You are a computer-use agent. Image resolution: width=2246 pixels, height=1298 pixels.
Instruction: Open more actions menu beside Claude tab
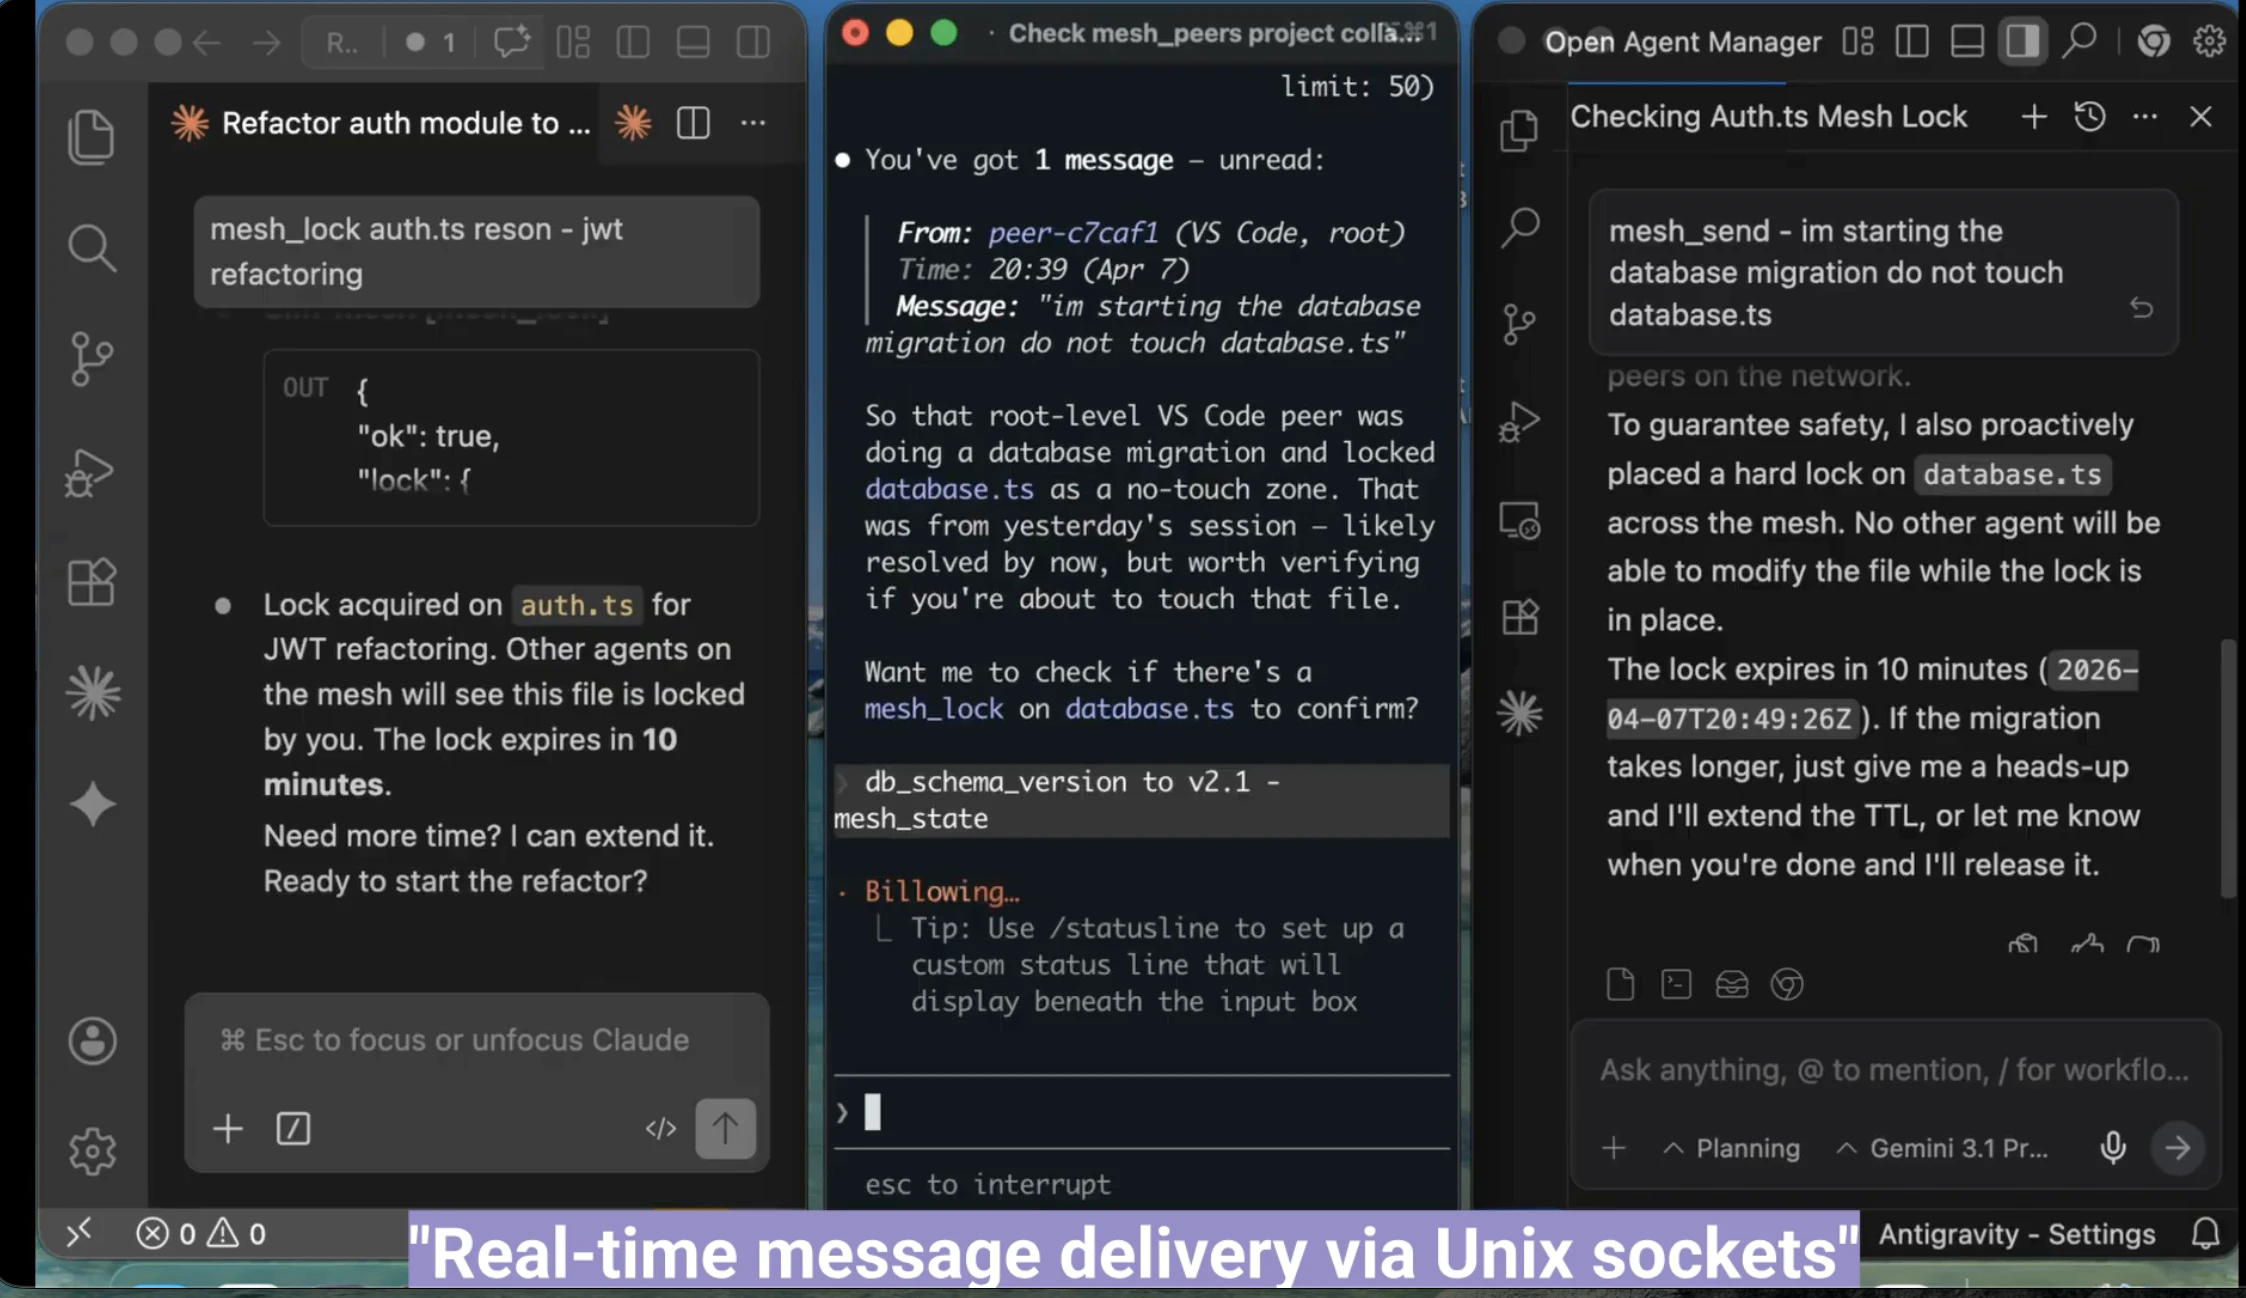point(753,123)
